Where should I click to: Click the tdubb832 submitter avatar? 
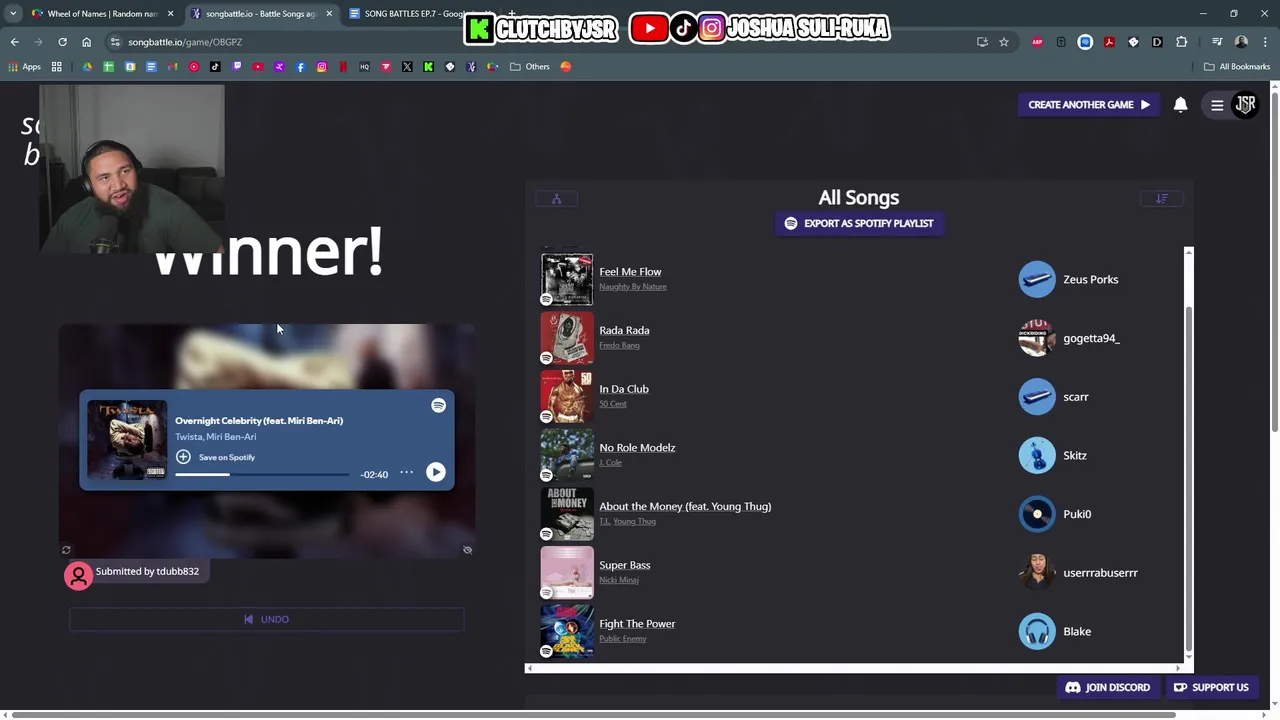click(x=78, y=575)
